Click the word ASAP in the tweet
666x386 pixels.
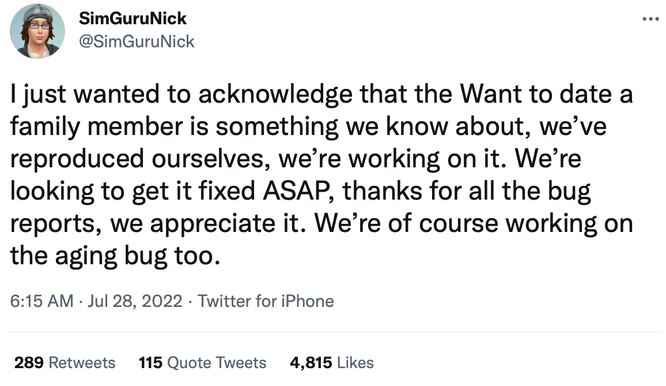point(295,191)
